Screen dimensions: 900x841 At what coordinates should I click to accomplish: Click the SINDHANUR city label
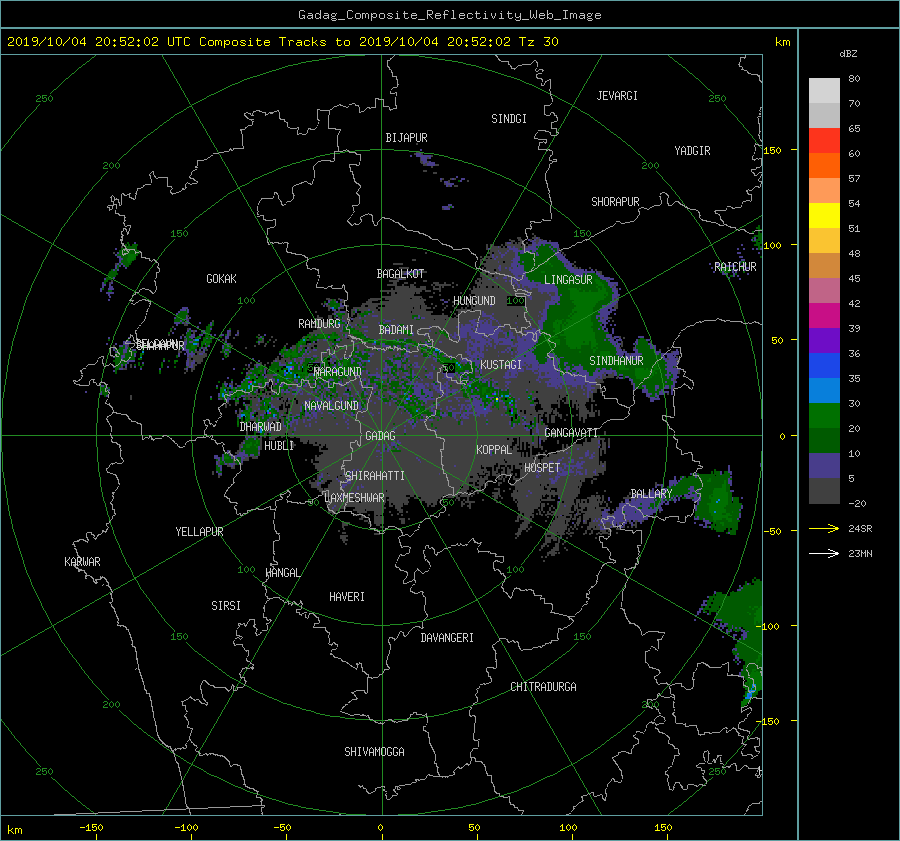point(616,361)
